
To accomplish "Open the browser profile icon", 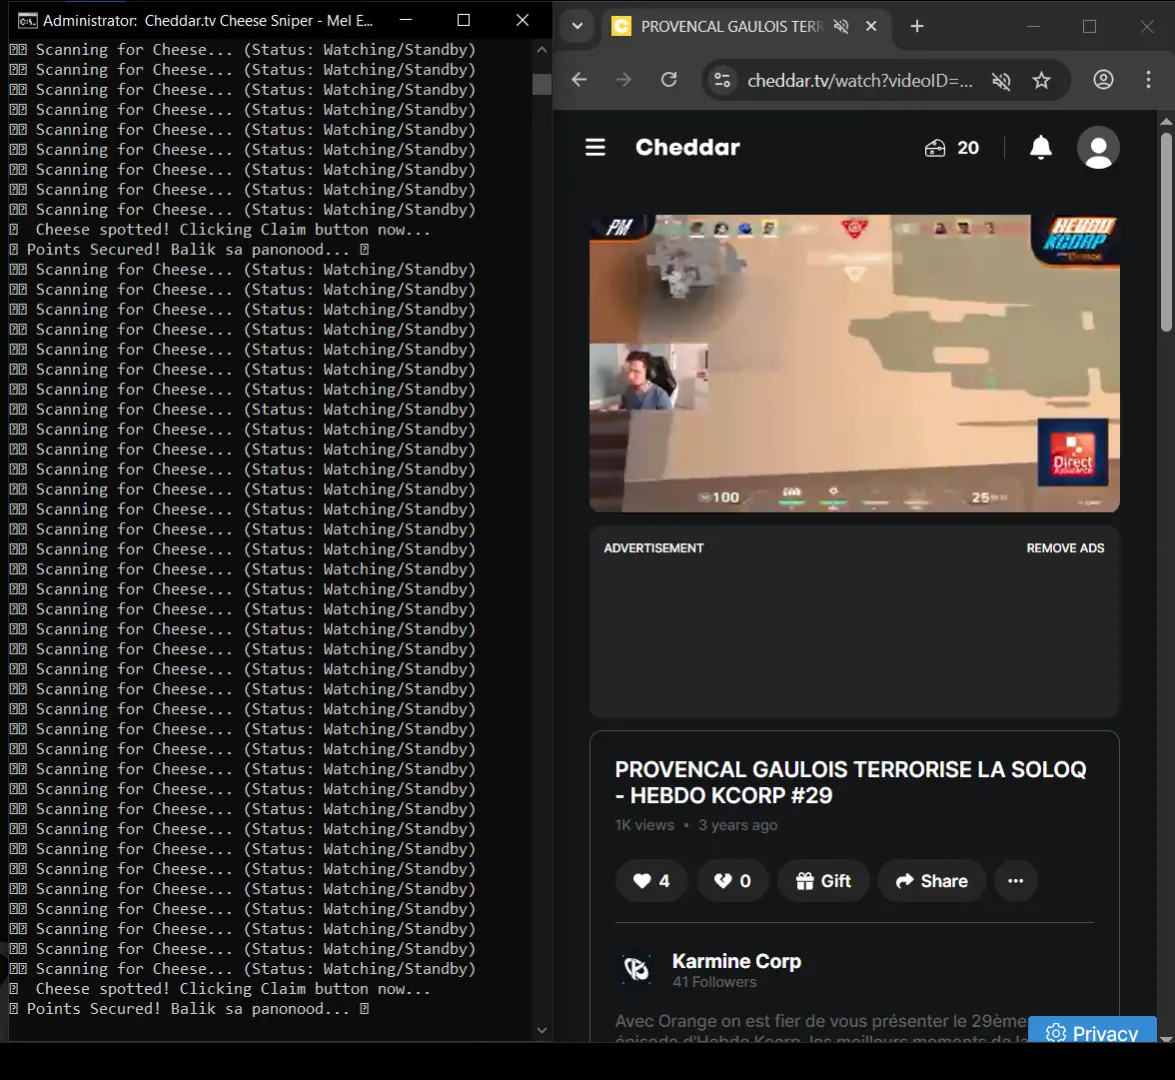I will [x=1103, y=79].
